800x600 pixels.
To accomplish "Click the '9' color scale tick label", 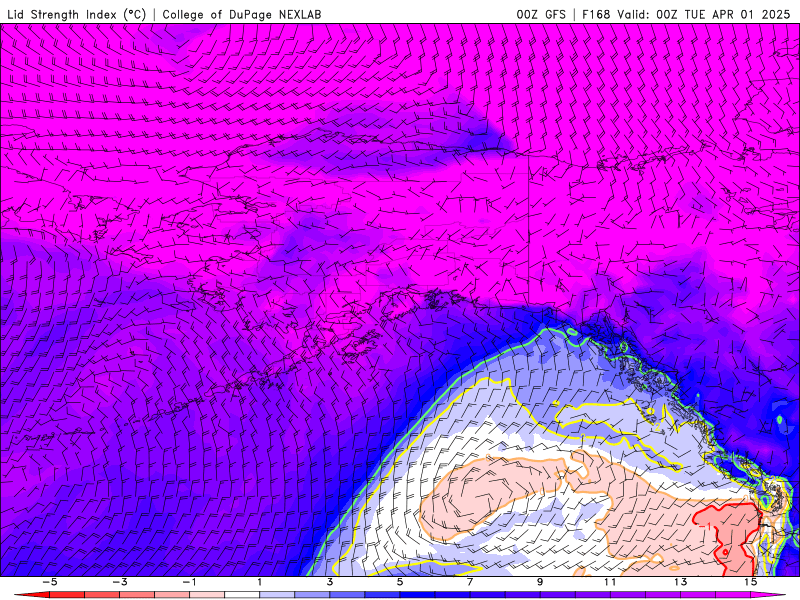I will pyautogui.click(x=540, y=582).
